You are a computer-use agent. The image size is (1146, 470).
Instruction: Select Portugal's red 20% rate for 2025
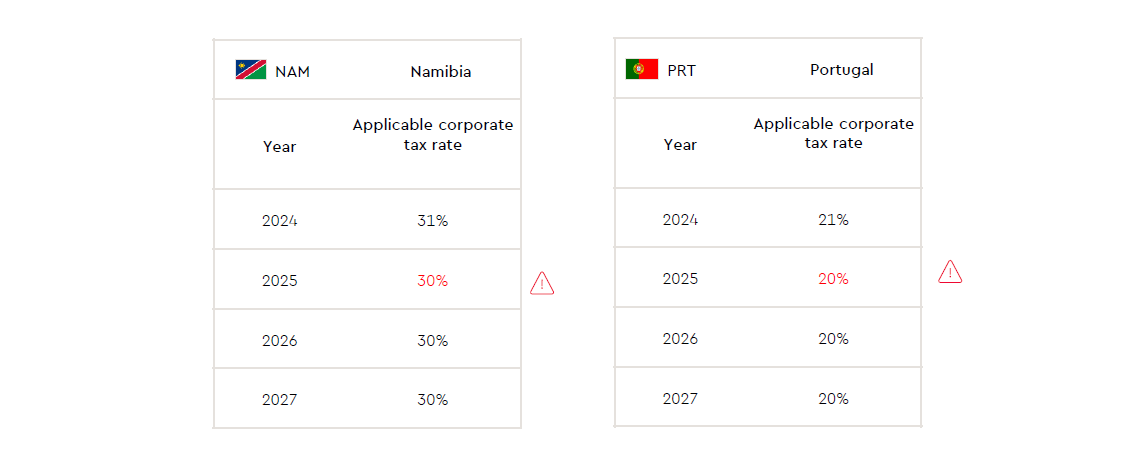pyautogui.click(x=833, y=279)
